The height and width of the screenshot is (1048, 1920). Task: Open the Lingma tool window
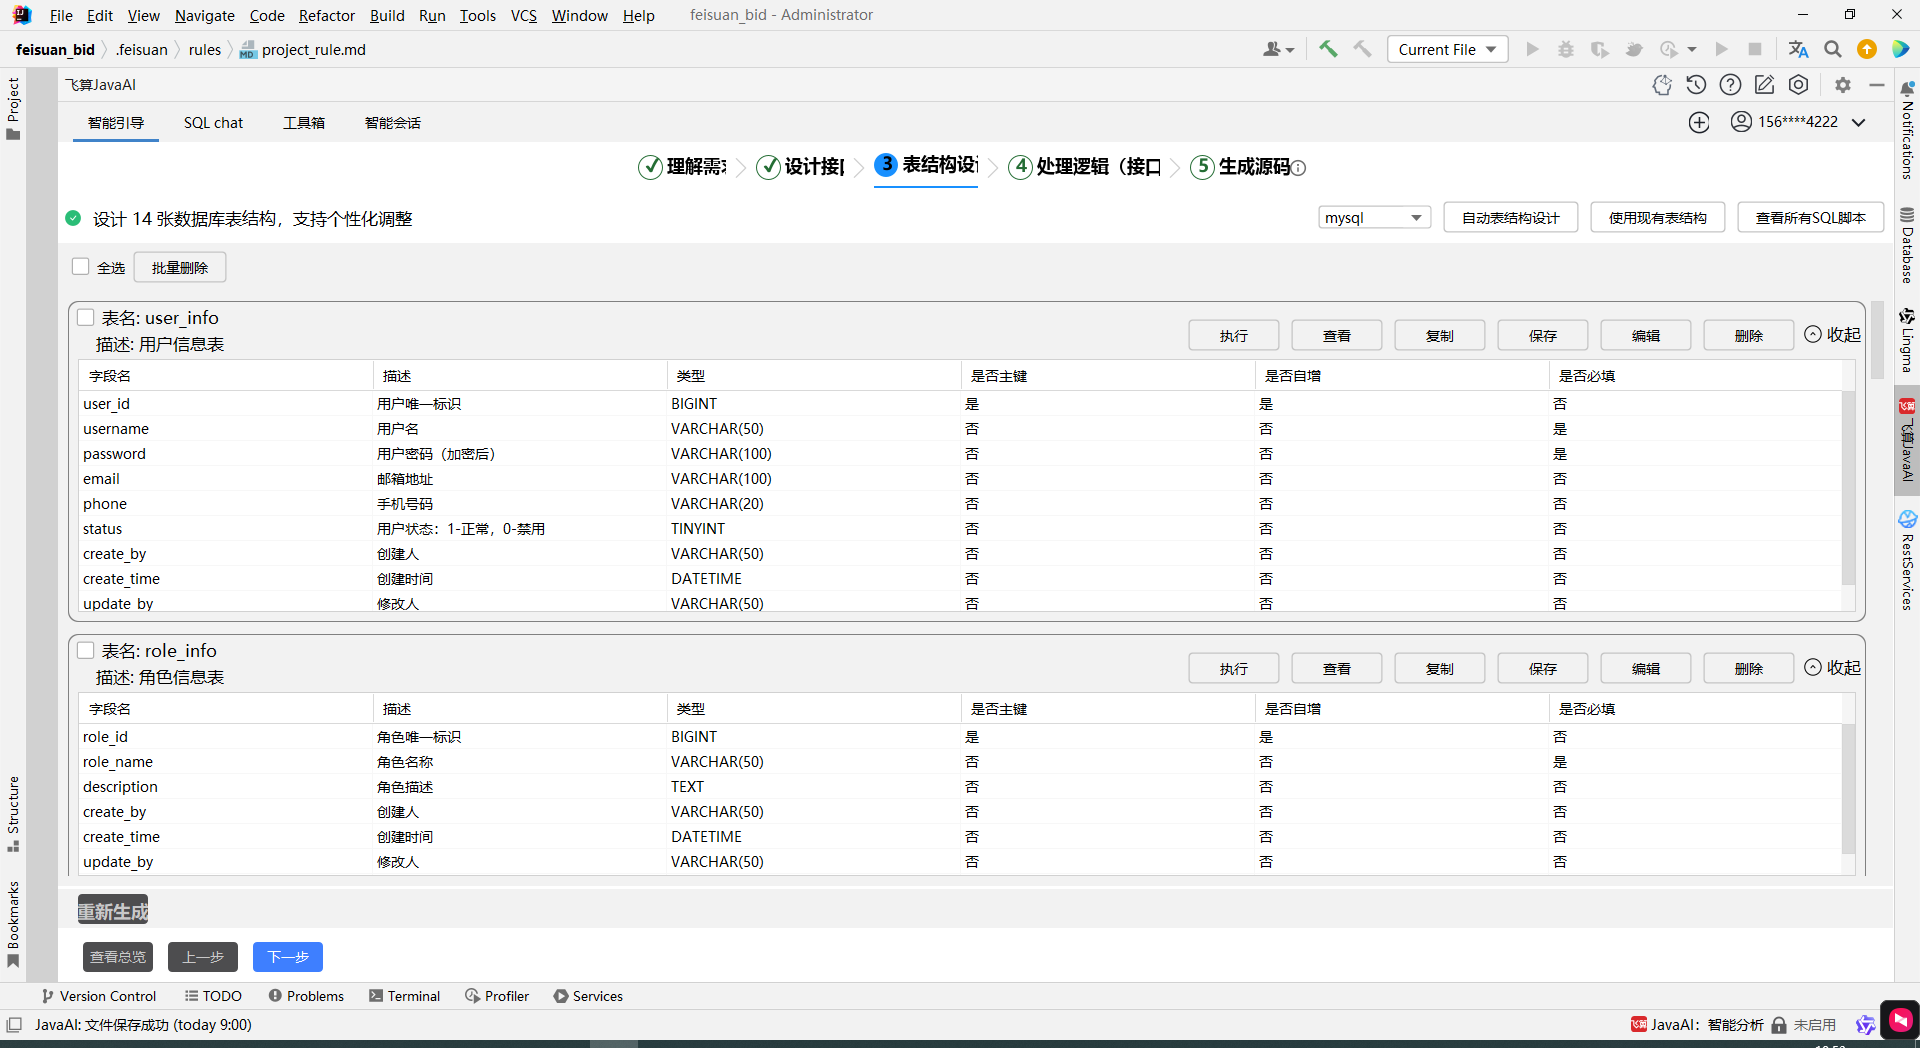point(1907,340)
